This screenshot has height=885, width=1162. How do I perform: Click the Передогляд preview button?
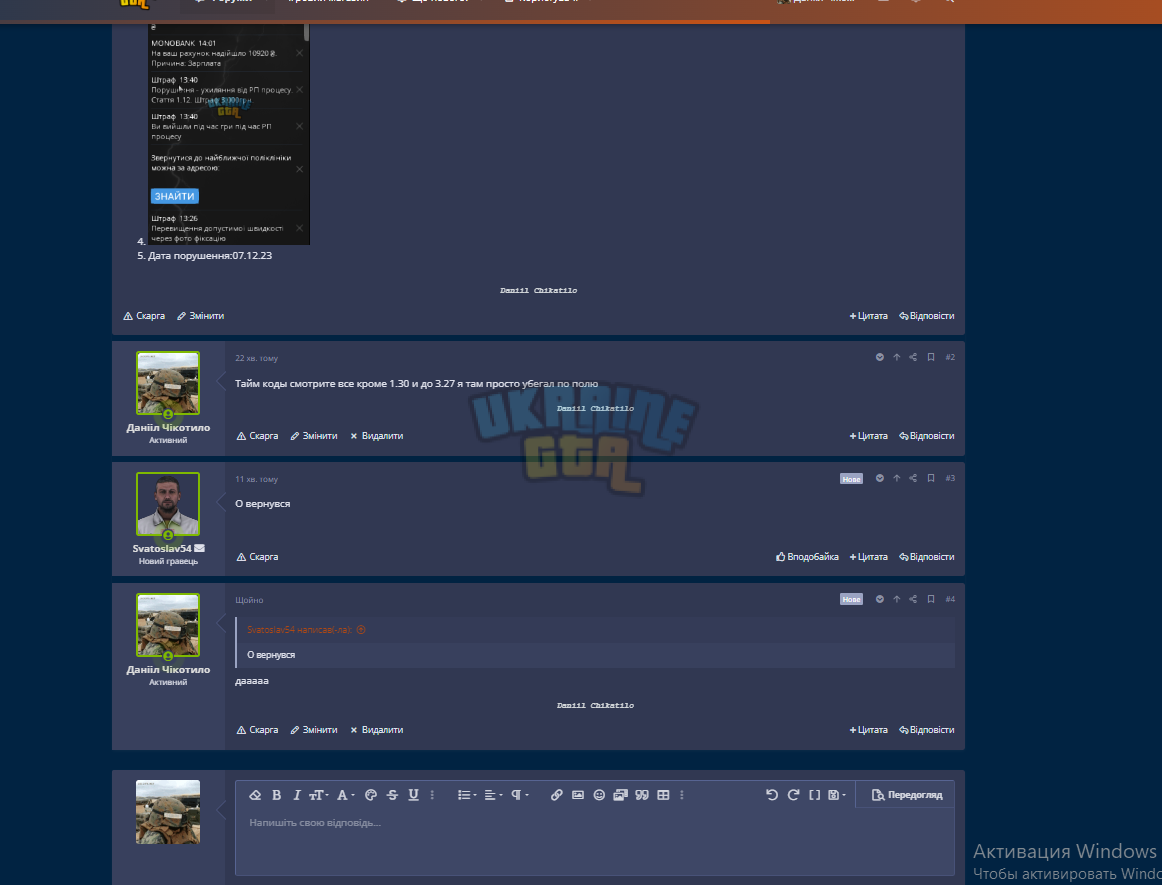click(906, 795)
